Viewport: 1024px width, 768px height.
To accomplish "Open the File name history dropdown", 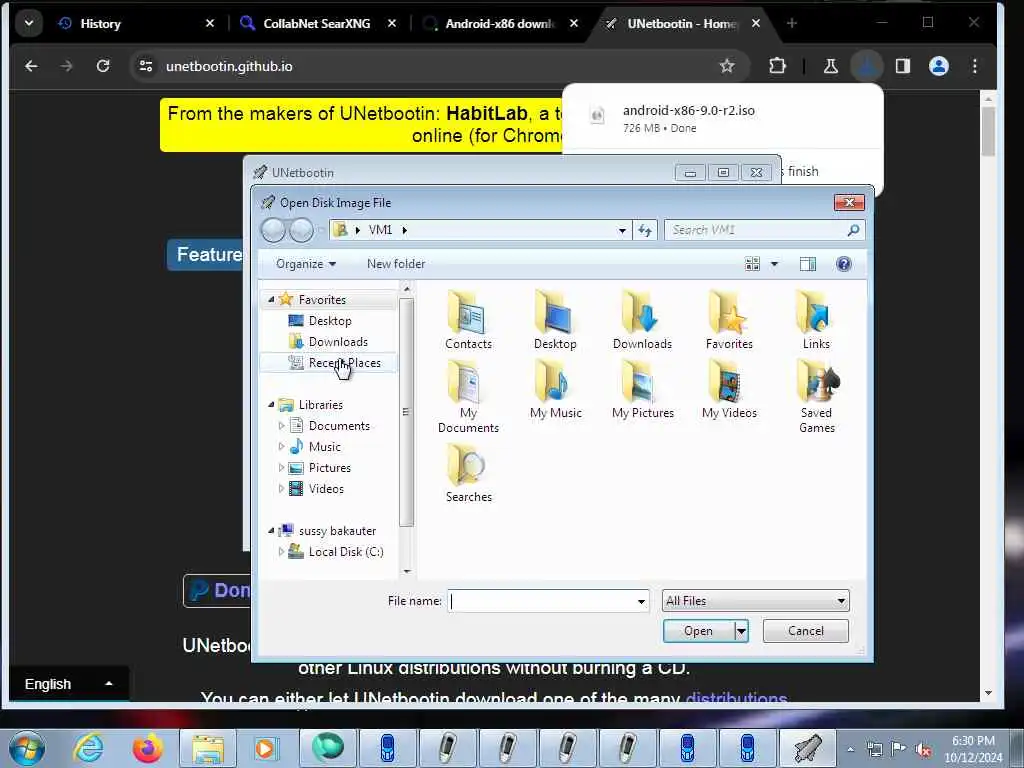I will [x=641, y=601].
